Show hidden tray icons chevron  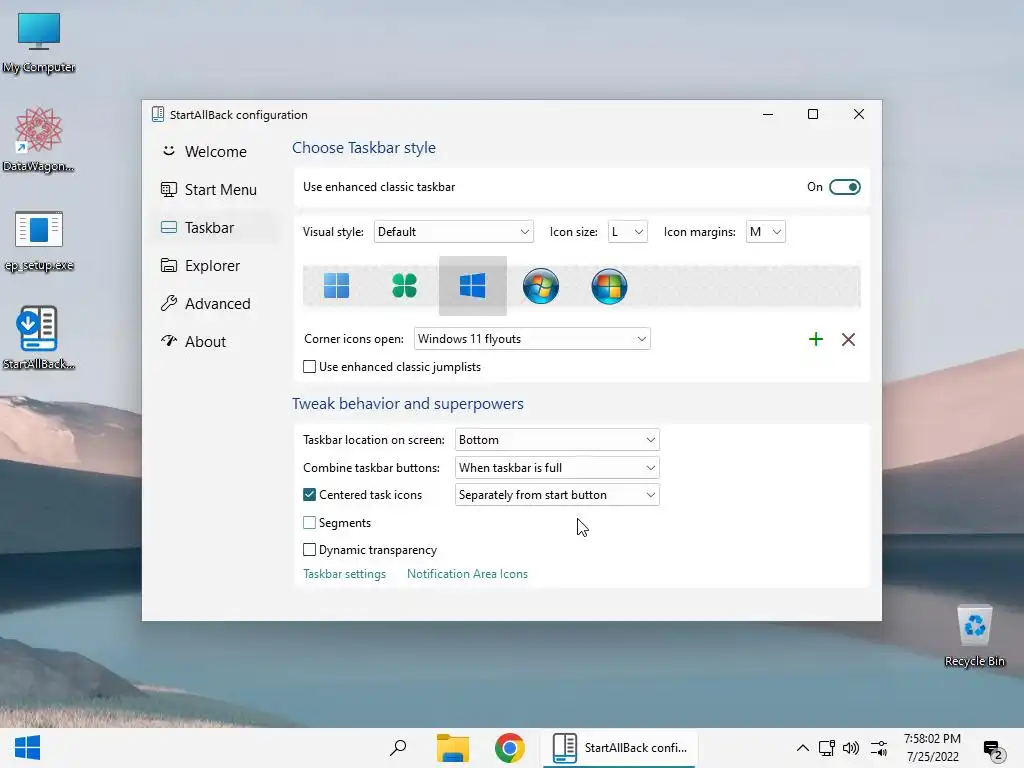point(803,748)
